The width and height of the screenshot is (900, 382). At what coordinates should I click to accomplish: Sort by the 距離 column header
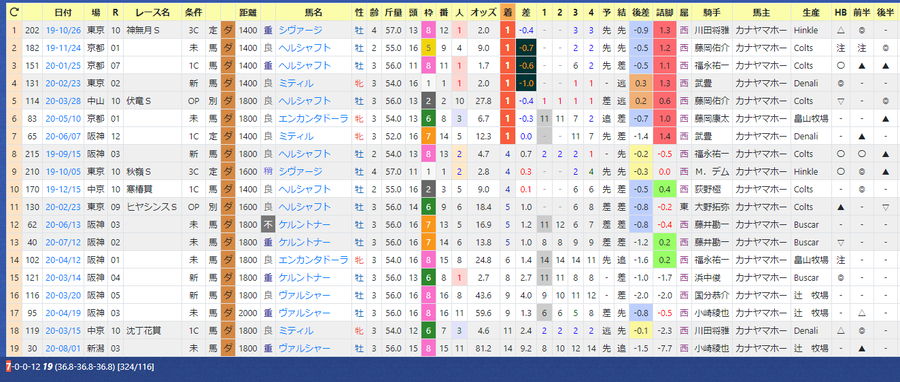click(x=249, y=12)
